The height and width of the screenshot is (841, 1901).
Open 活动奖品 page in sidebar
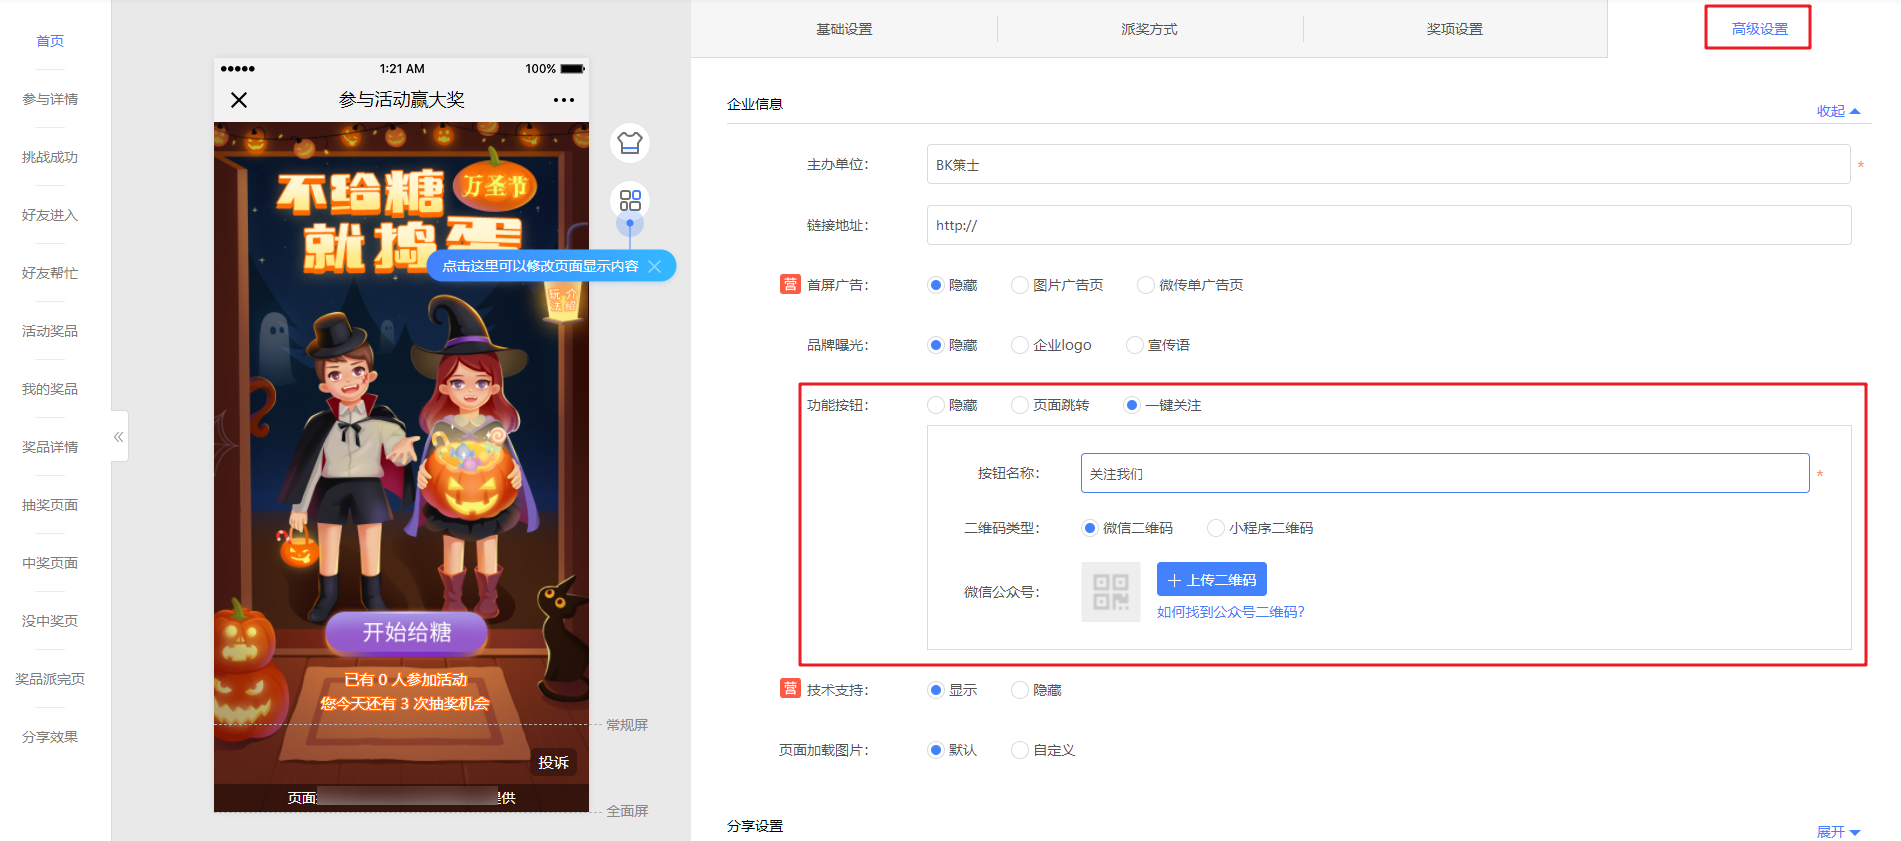pos(50,331)
